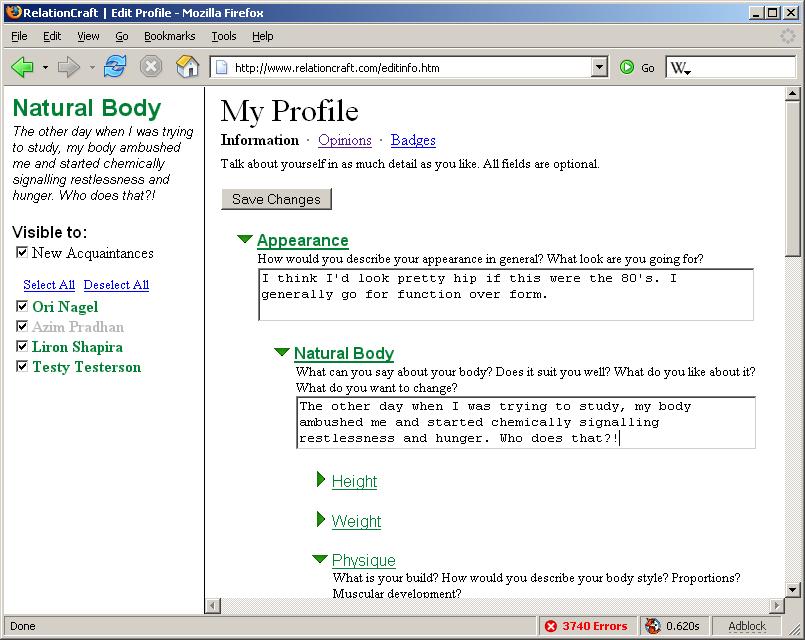Click the Adblock status bar item
Screen dimensions: 805x640
pos(747,626)
